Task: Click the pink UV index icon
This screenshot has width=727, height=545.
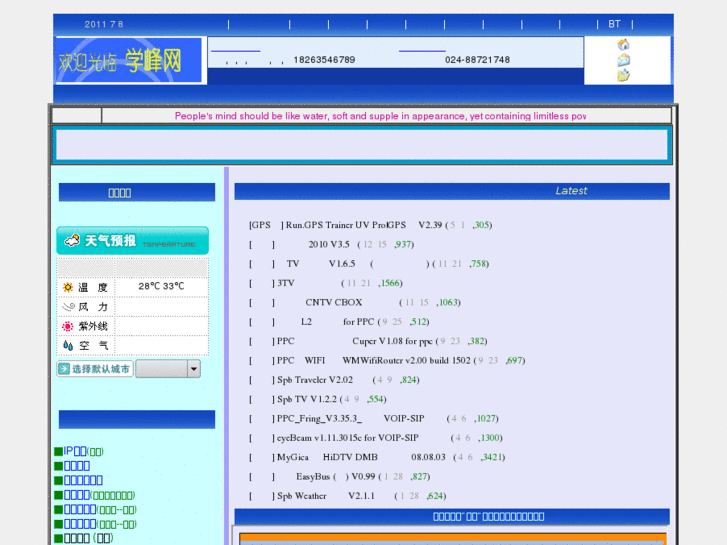Action: 68,326
